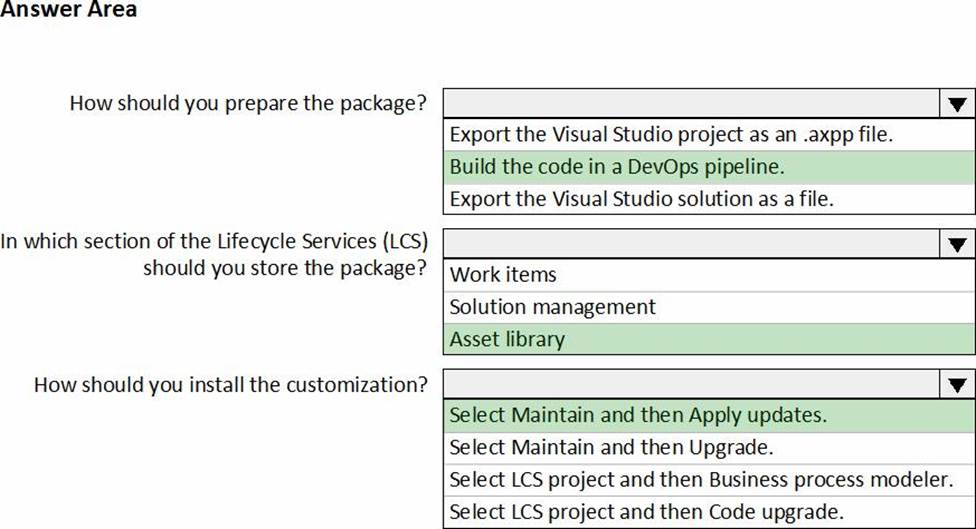Click the empty LCS section combo box field
Image resolution: width=976 pixels, height=529 pixels.
pyautogui.click(x=690, y=243)
